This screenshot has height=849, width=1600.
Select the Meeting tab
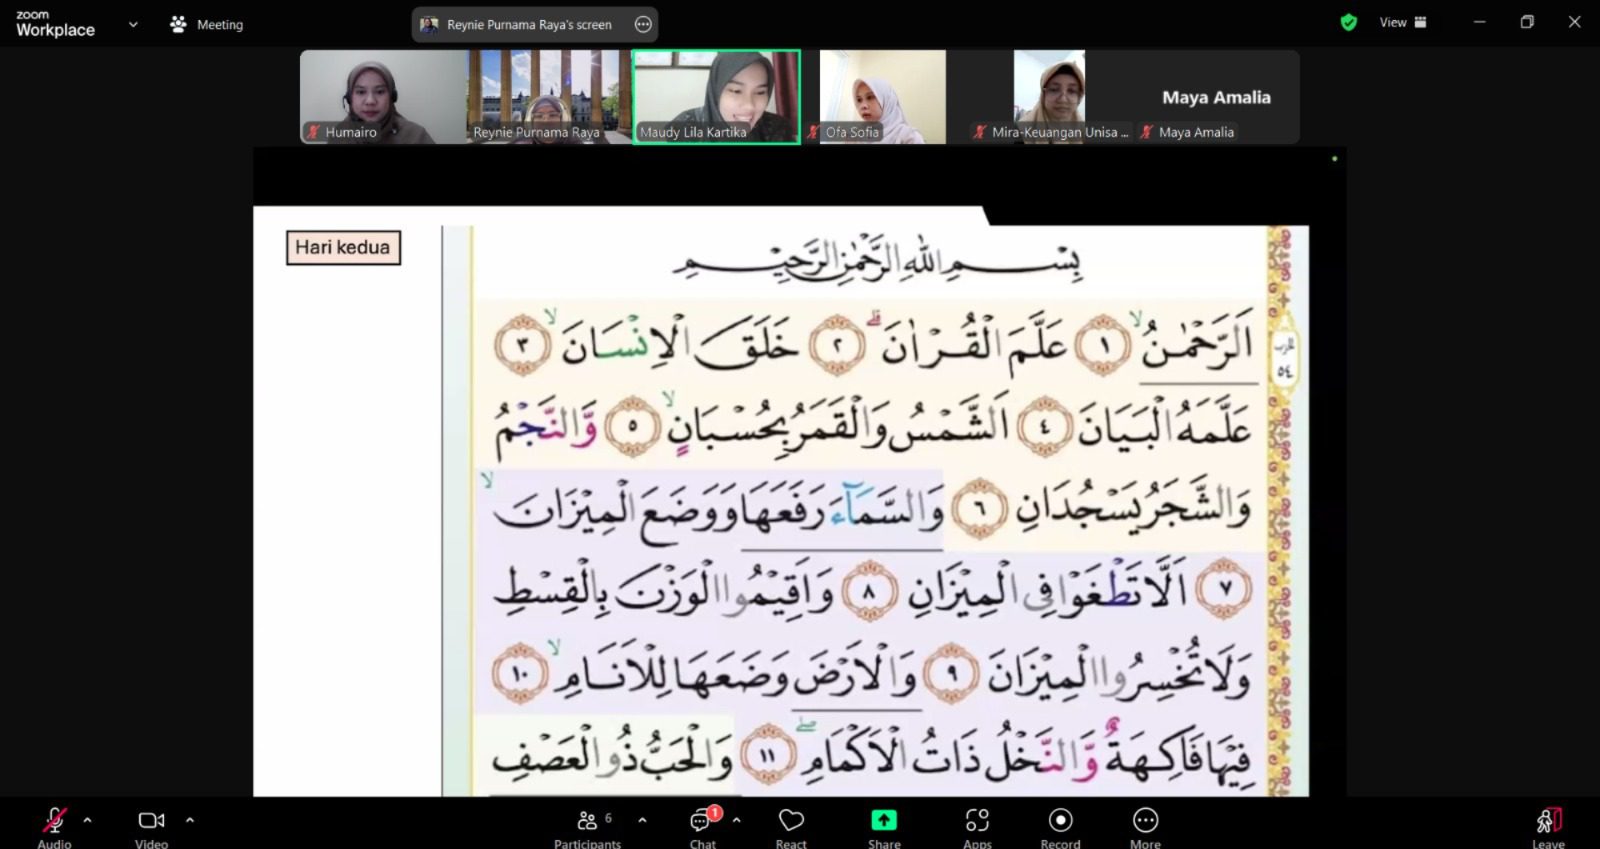(x=207, y=24)
